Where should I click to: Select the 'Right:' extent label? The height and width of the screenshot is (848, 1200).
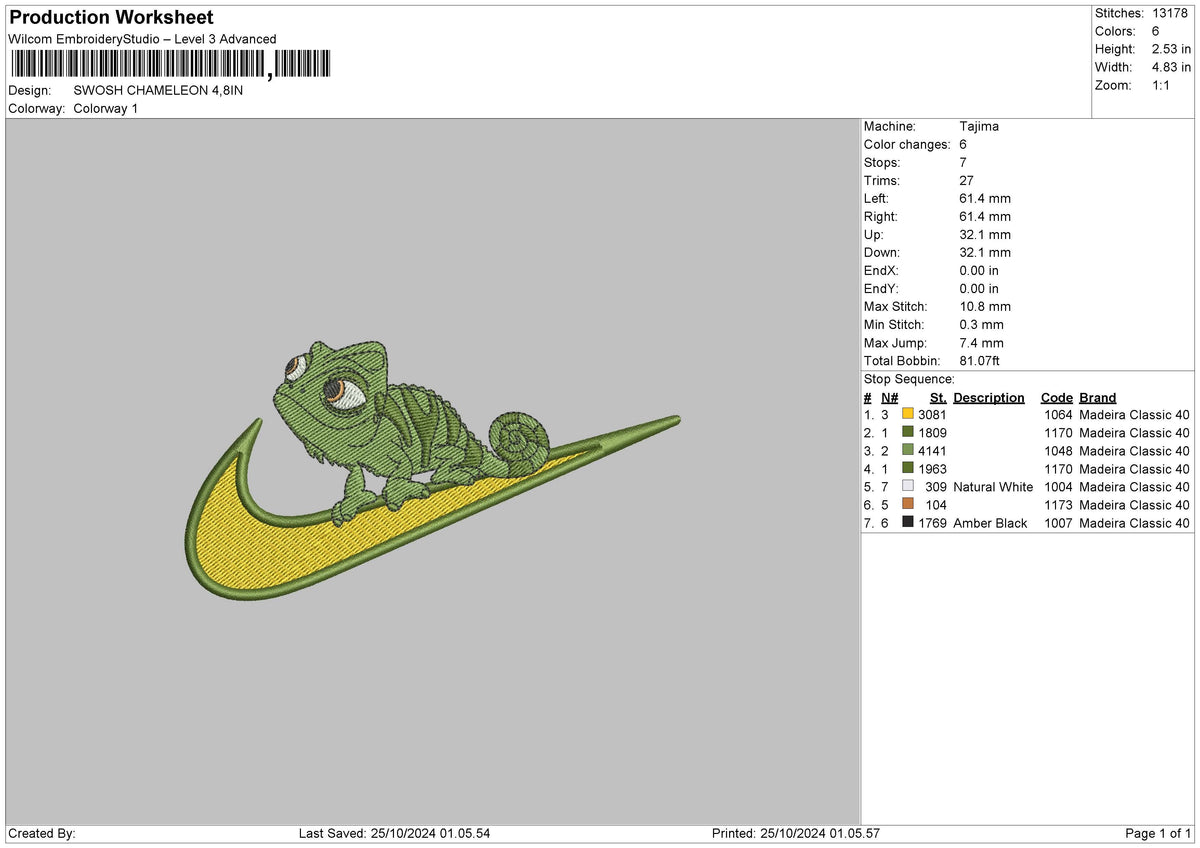tap(881, 216)
